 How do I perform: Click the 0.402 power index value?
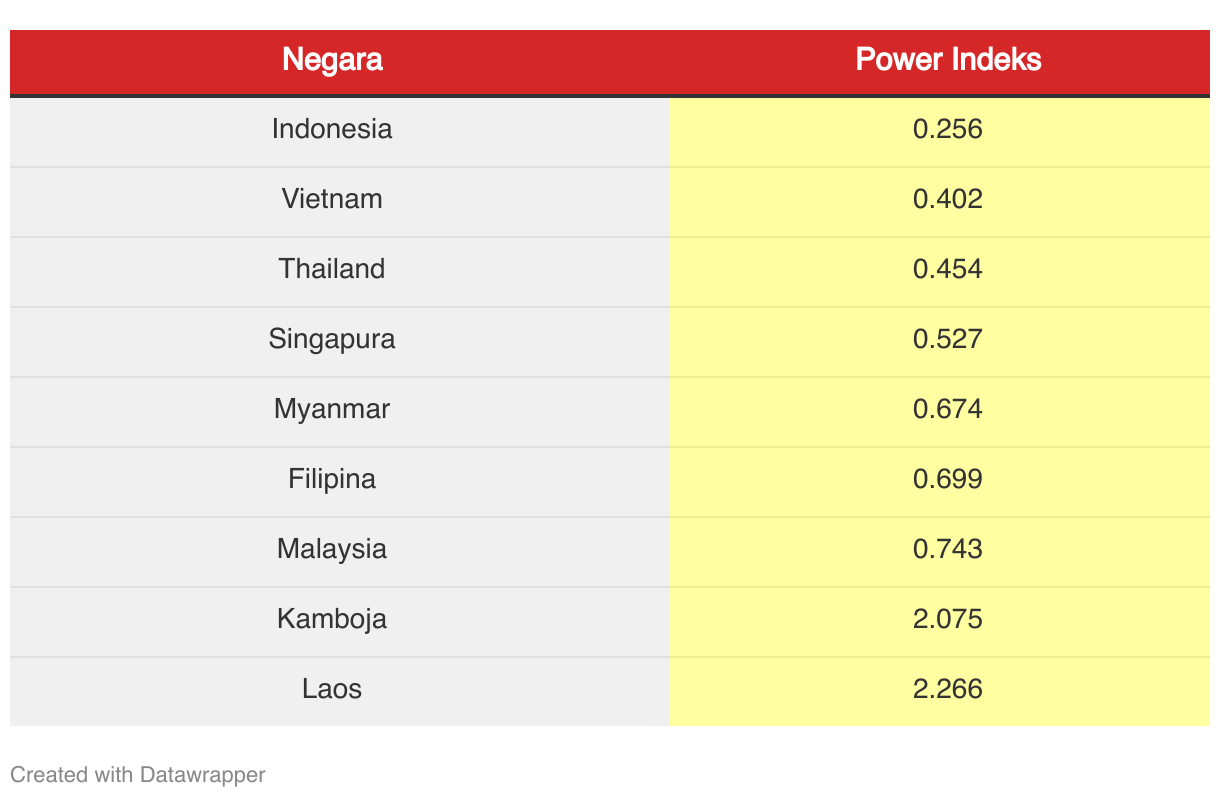tap(948, 199)
